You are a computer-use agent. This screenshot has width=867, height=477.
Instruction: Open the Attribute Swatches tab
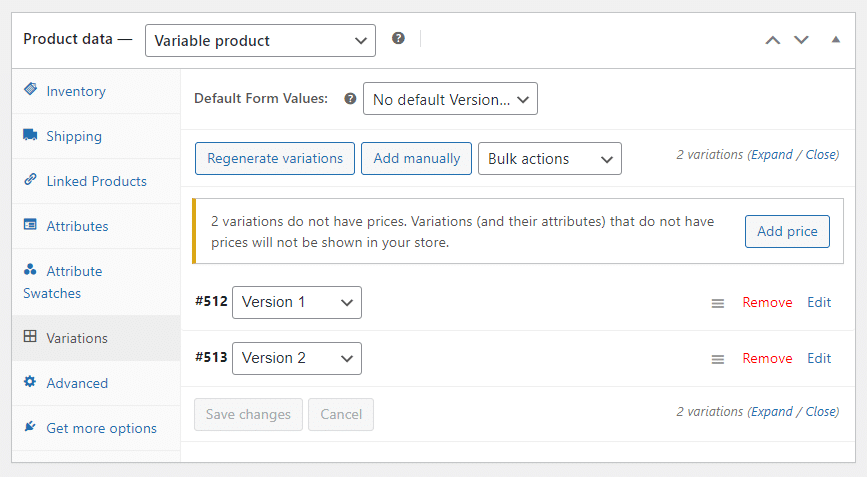(96, 282)
